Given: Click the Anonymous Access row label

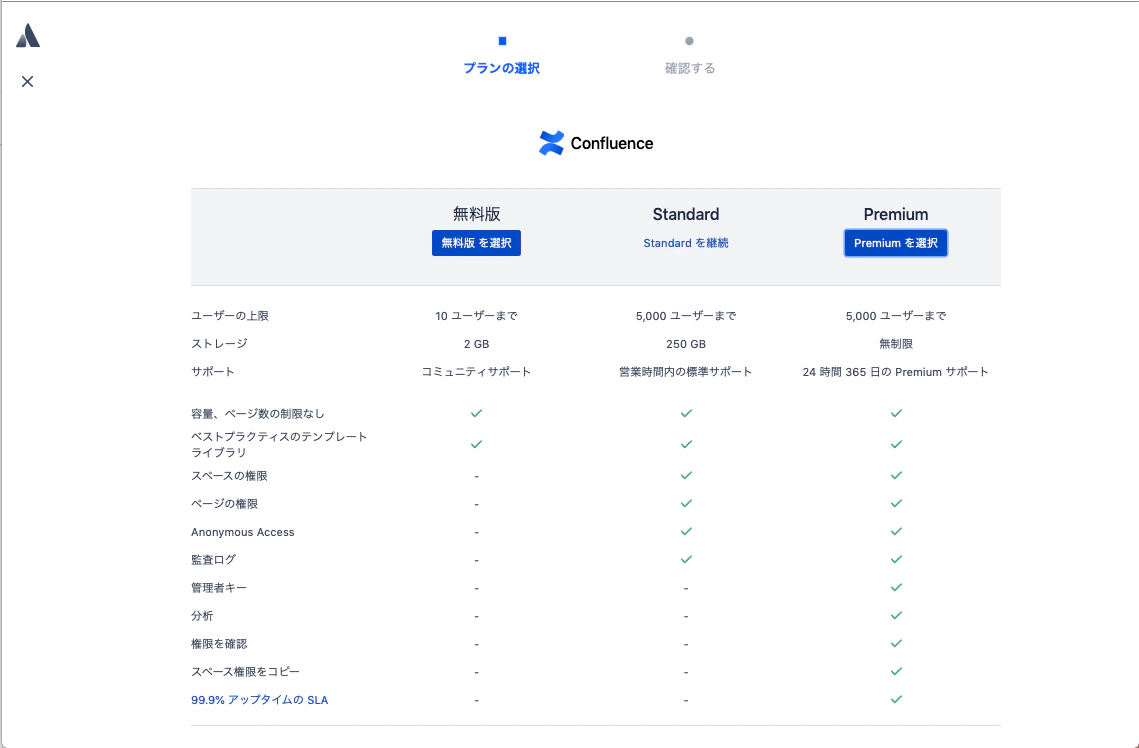Looking at the screenshot, I should 243,532.
